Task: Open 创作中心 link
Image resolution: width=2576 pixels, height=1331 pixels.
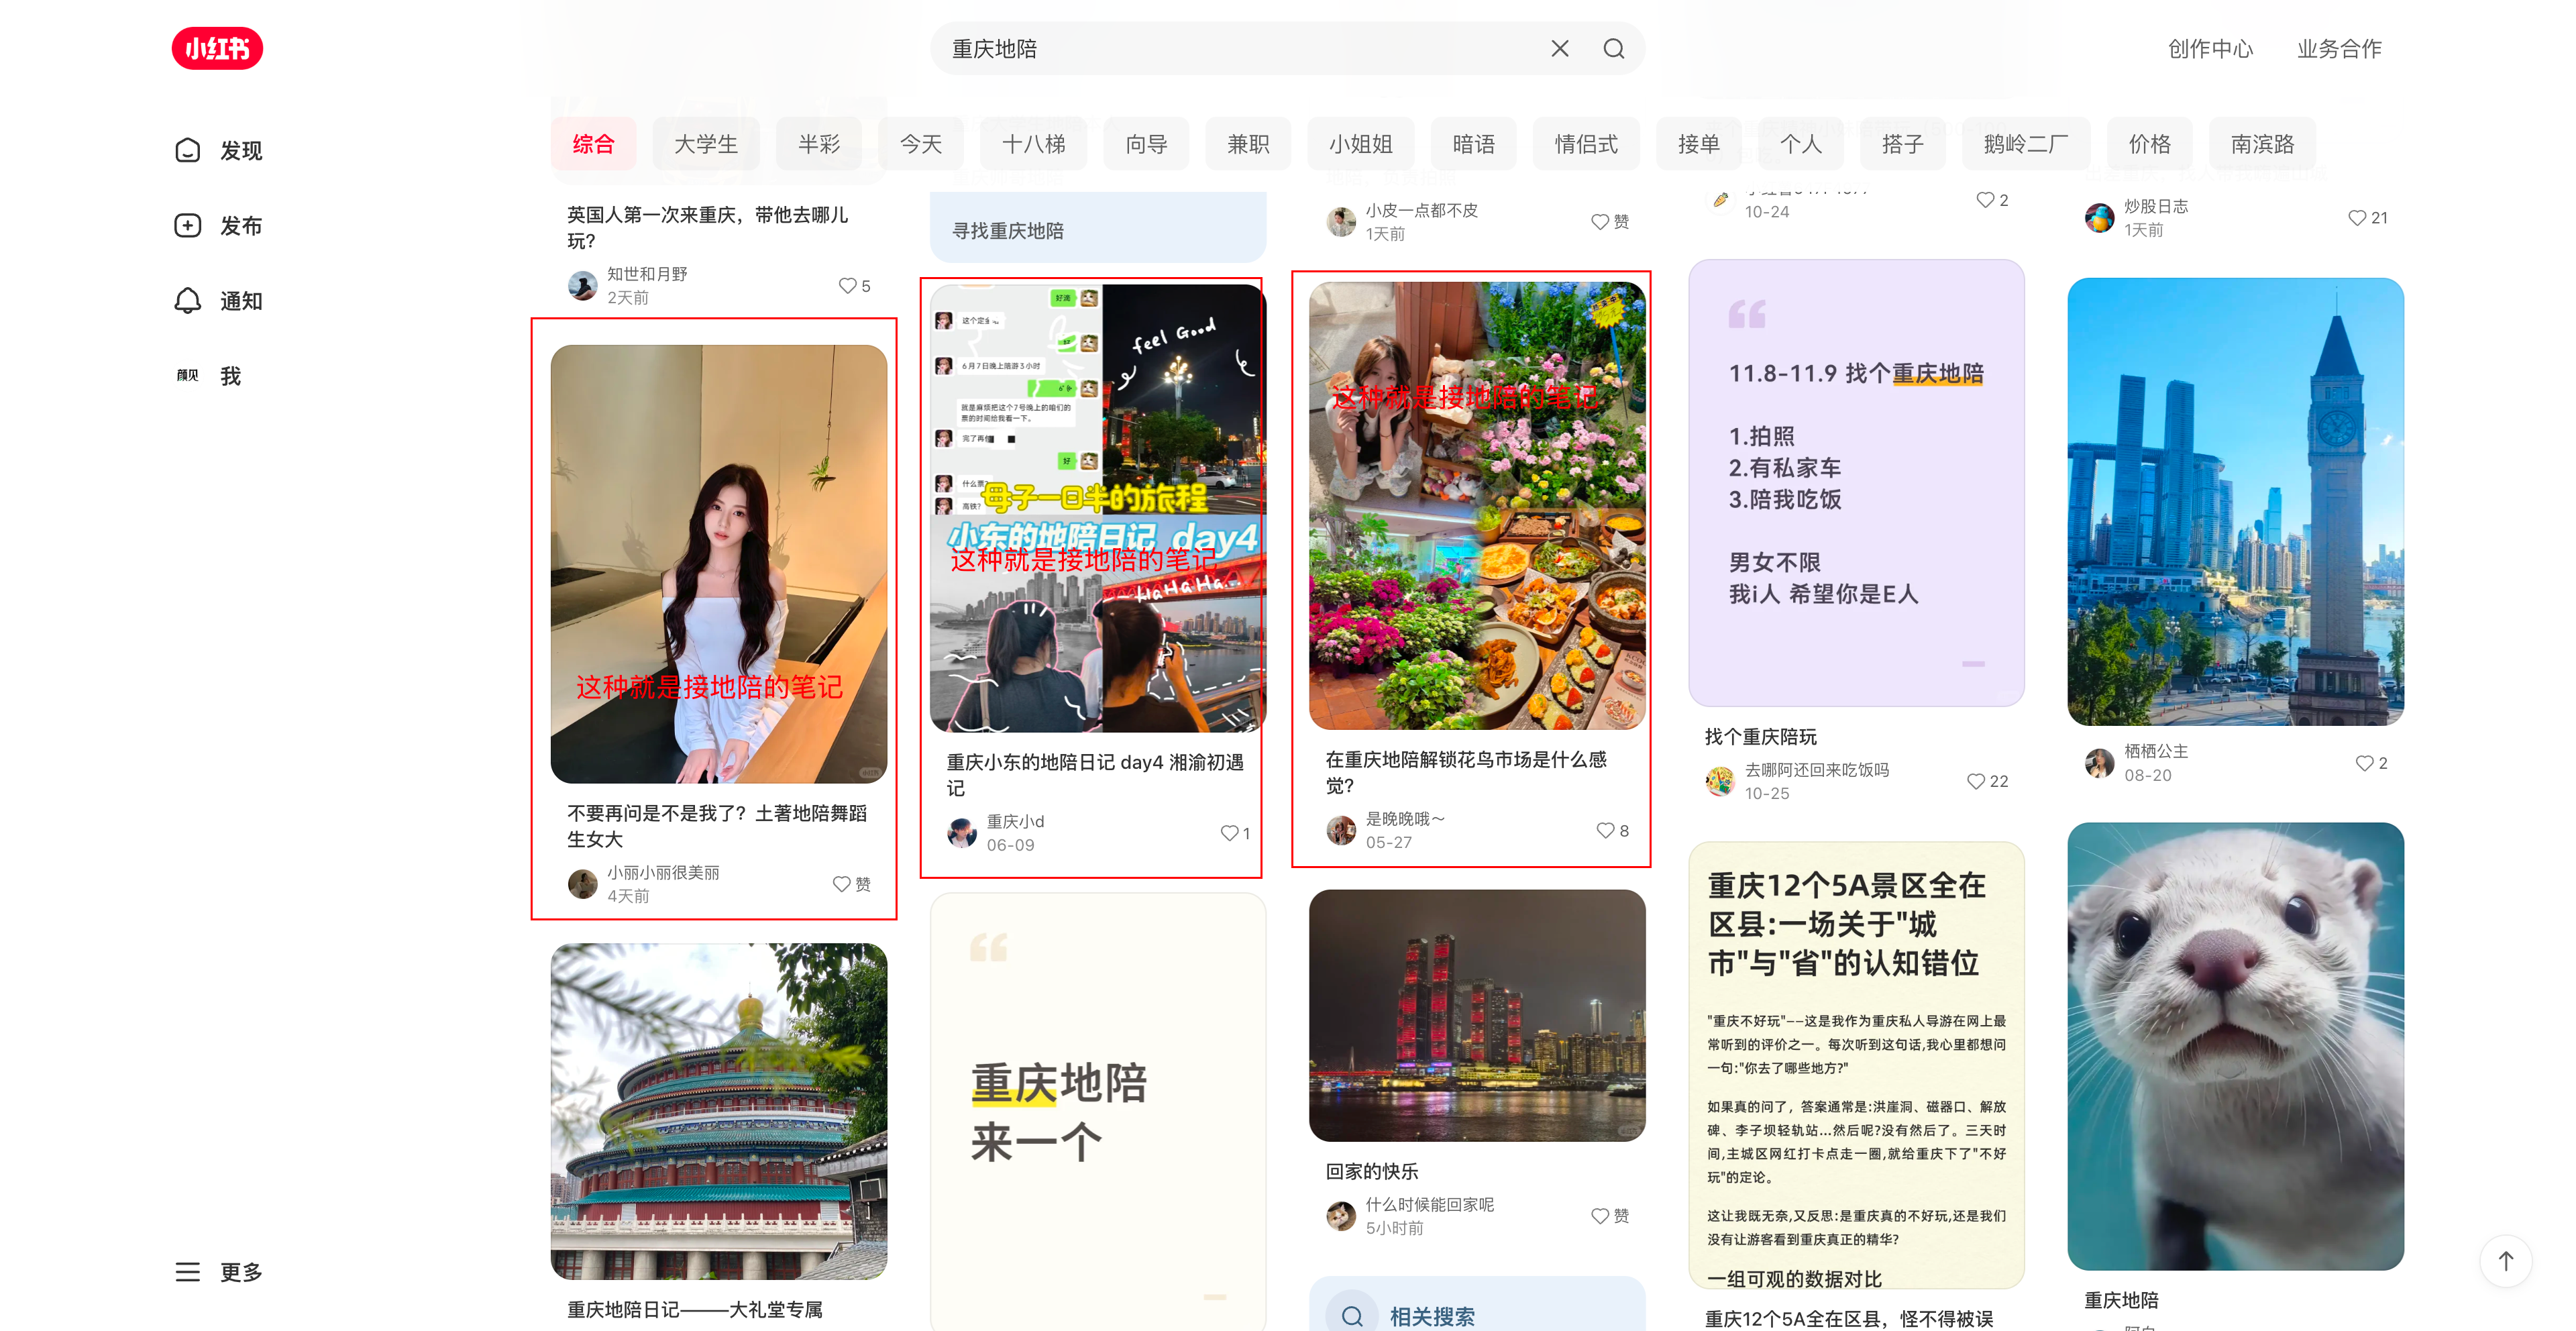Action: (x=2210, y=48)
